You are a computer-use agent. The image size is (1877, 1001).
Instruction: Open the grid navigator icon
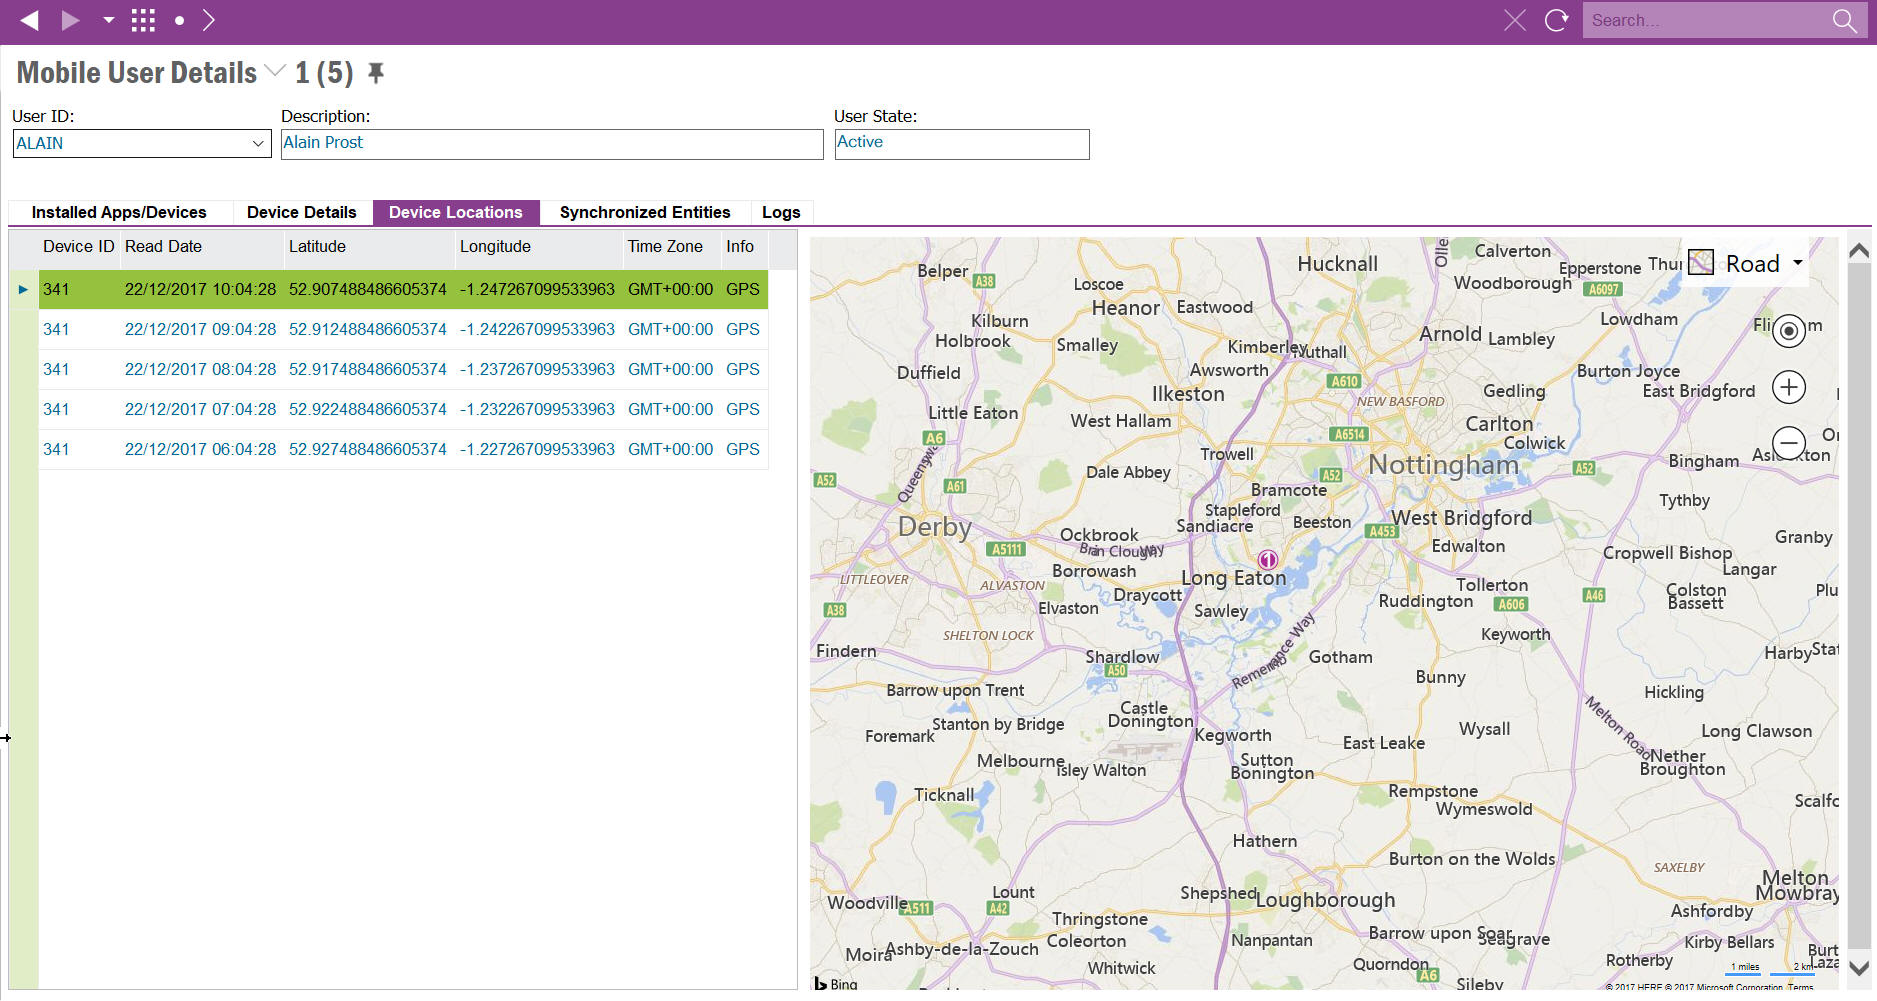(x=143, y=20)
